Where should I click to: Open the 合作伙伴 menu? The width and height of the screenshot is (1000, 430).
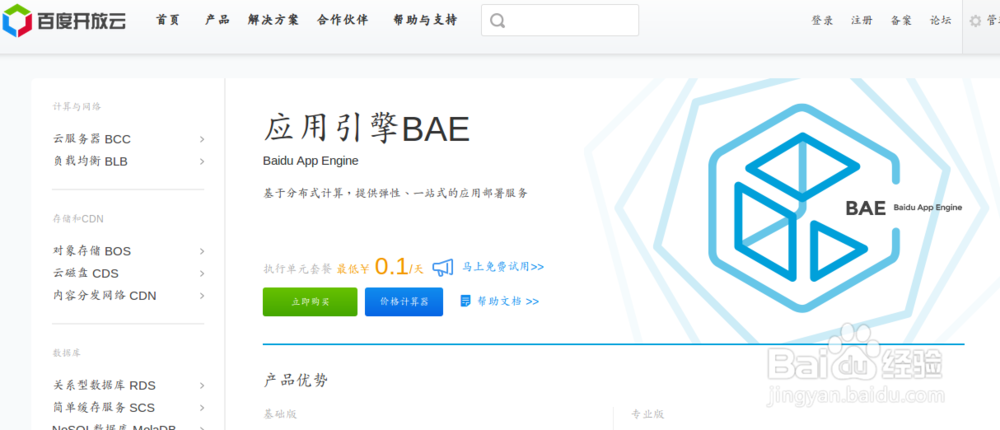pos(342,20)
